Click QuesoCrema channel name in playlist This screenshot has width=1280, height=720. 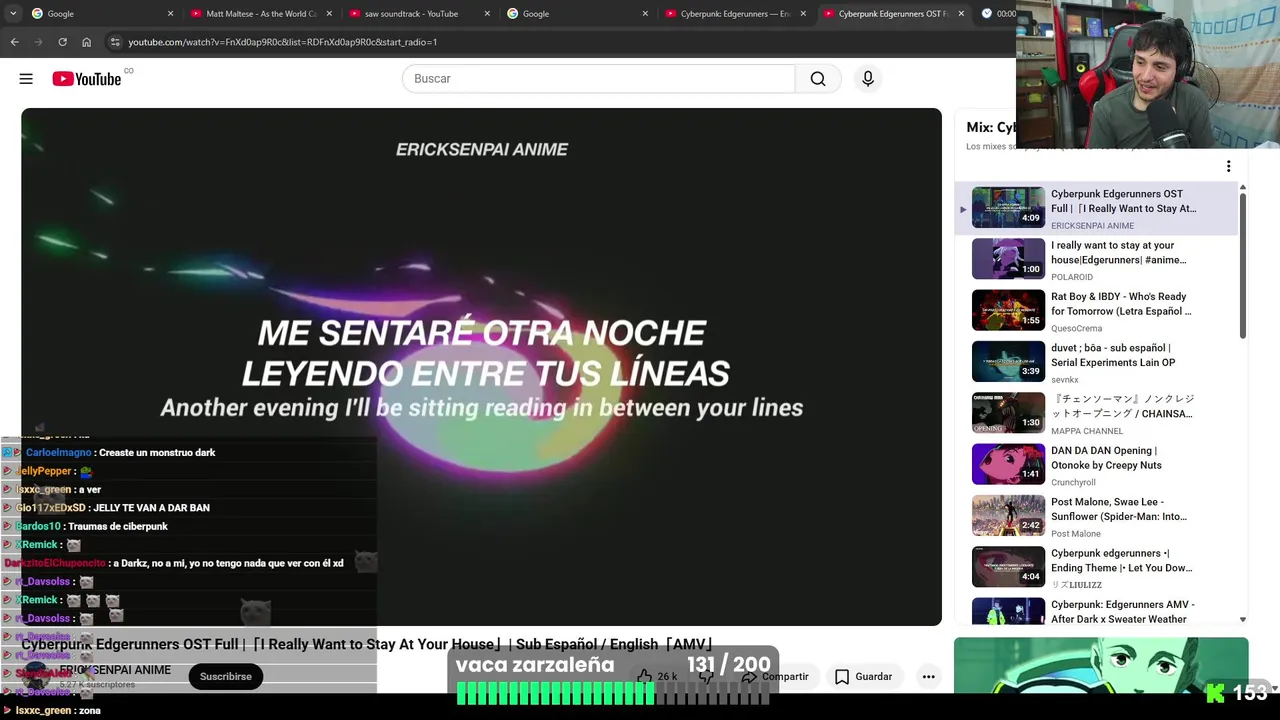tap(1076, 328)
